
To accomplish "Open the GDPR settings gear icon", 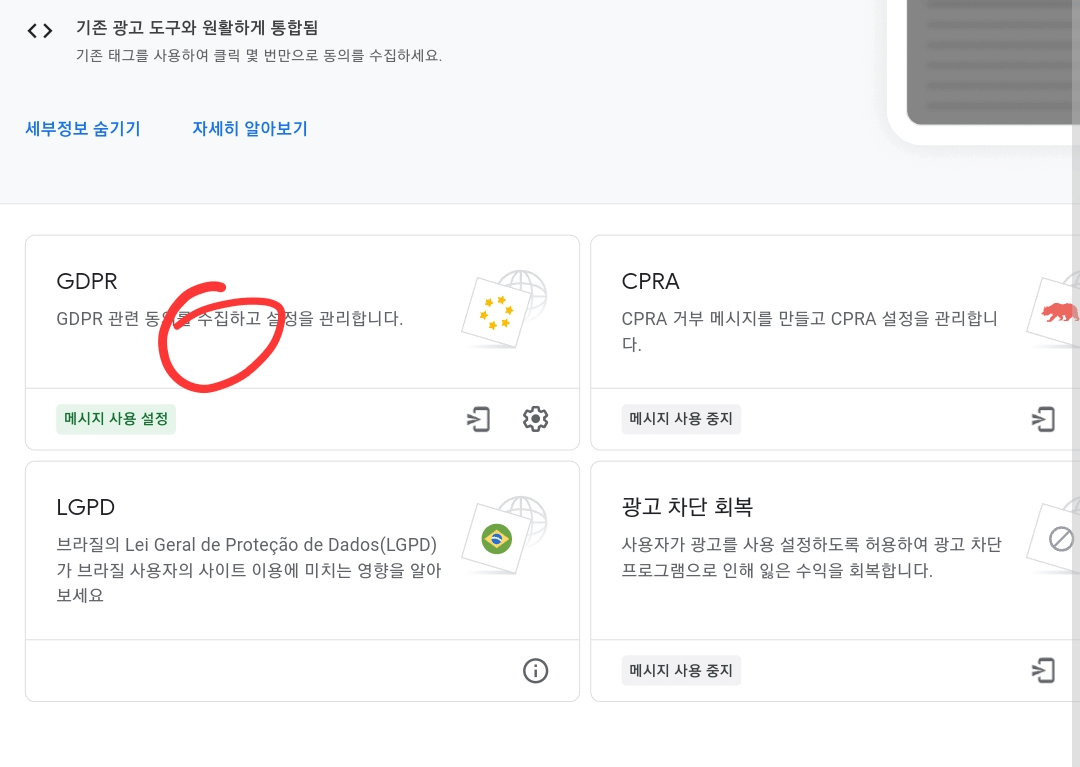I will (x=535, y=419).
